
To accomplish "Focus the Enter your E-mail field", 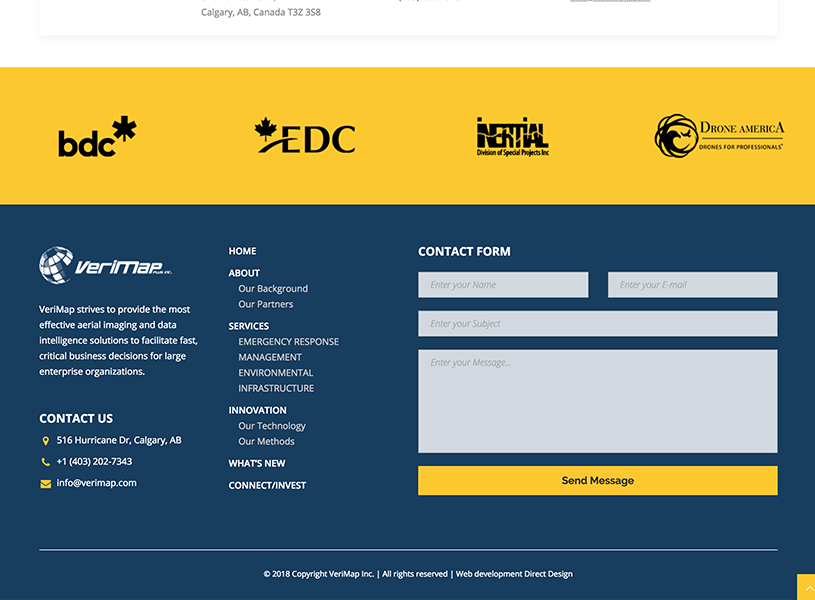I will 693,284.
